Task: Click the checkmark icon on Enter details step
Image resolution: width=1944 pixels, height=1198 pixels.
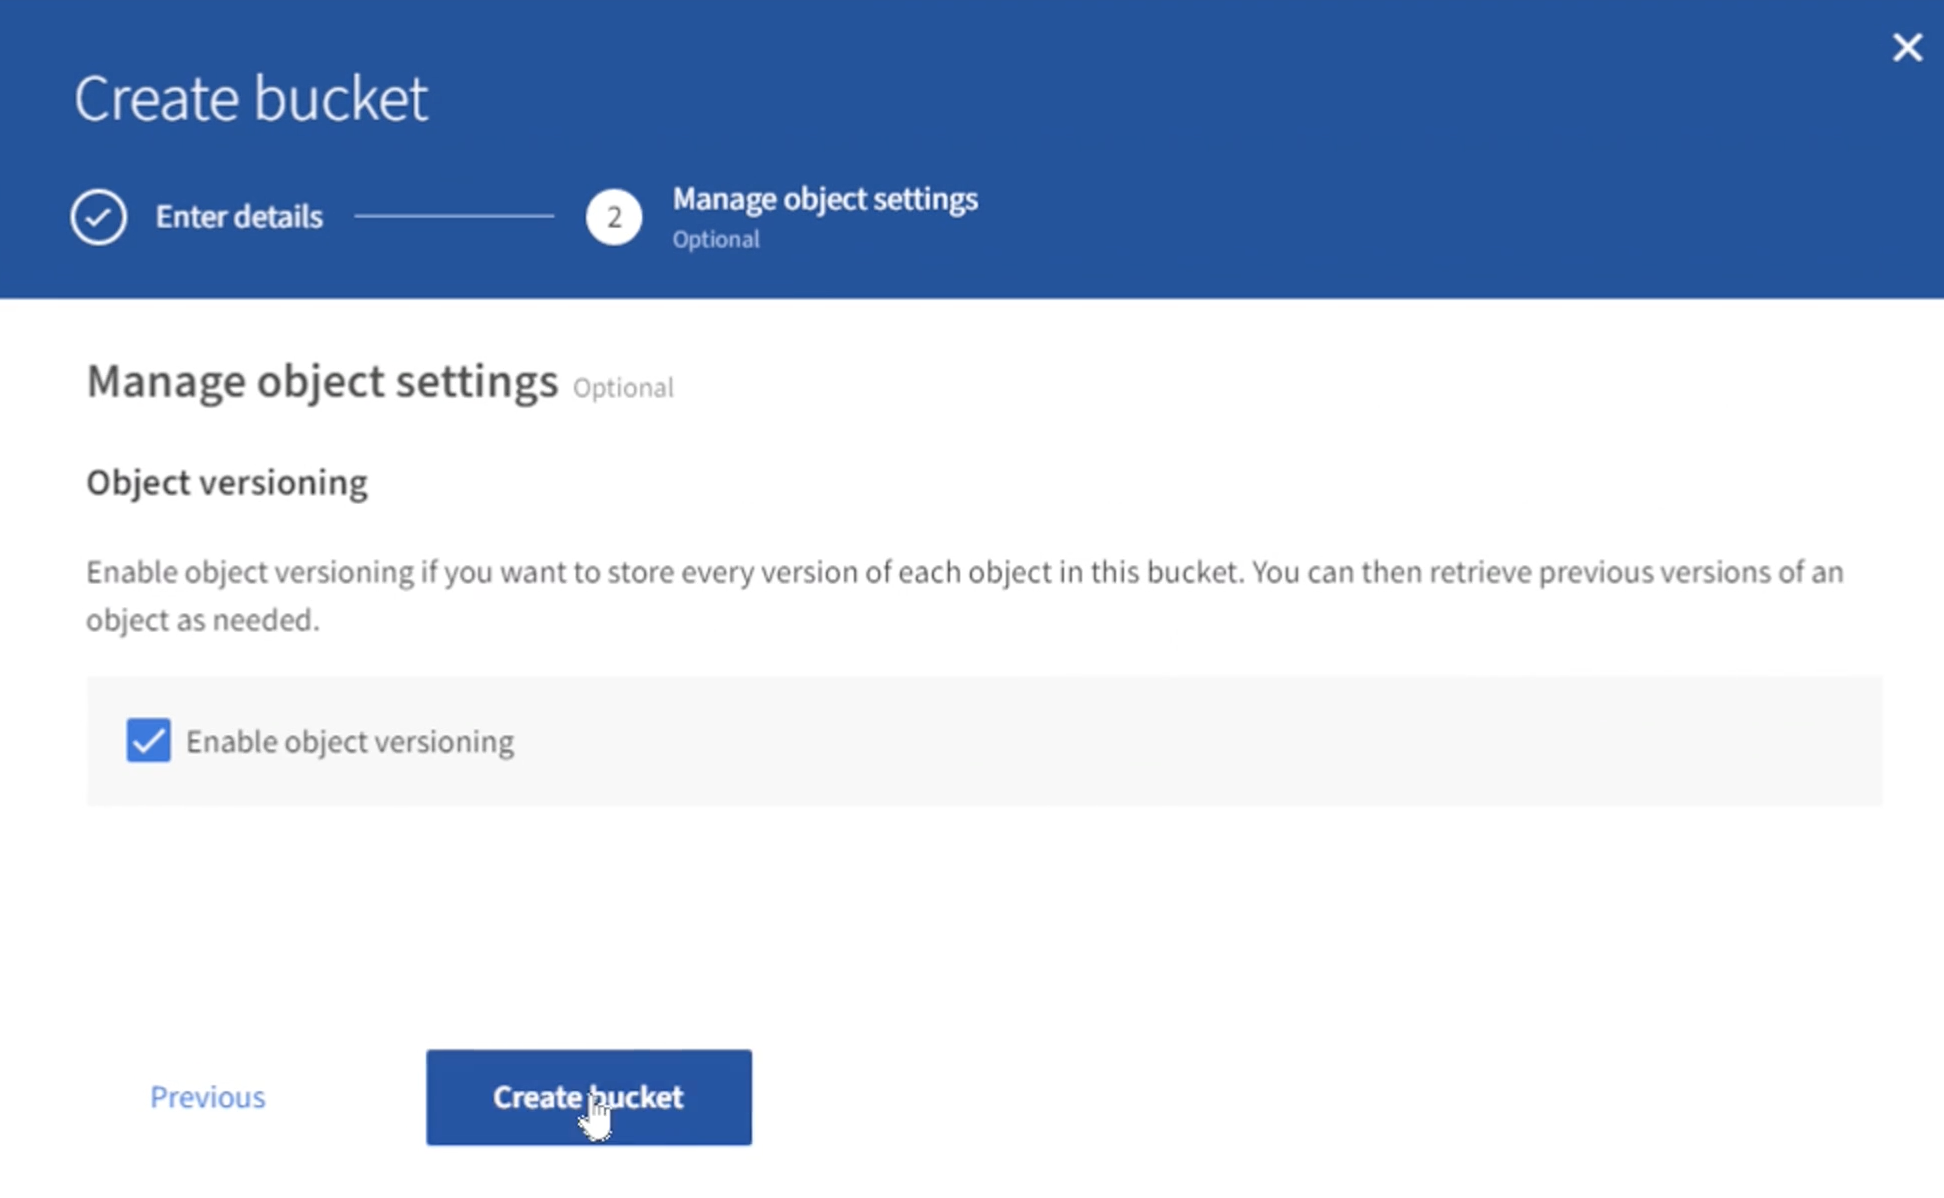Action: [99, 215]
